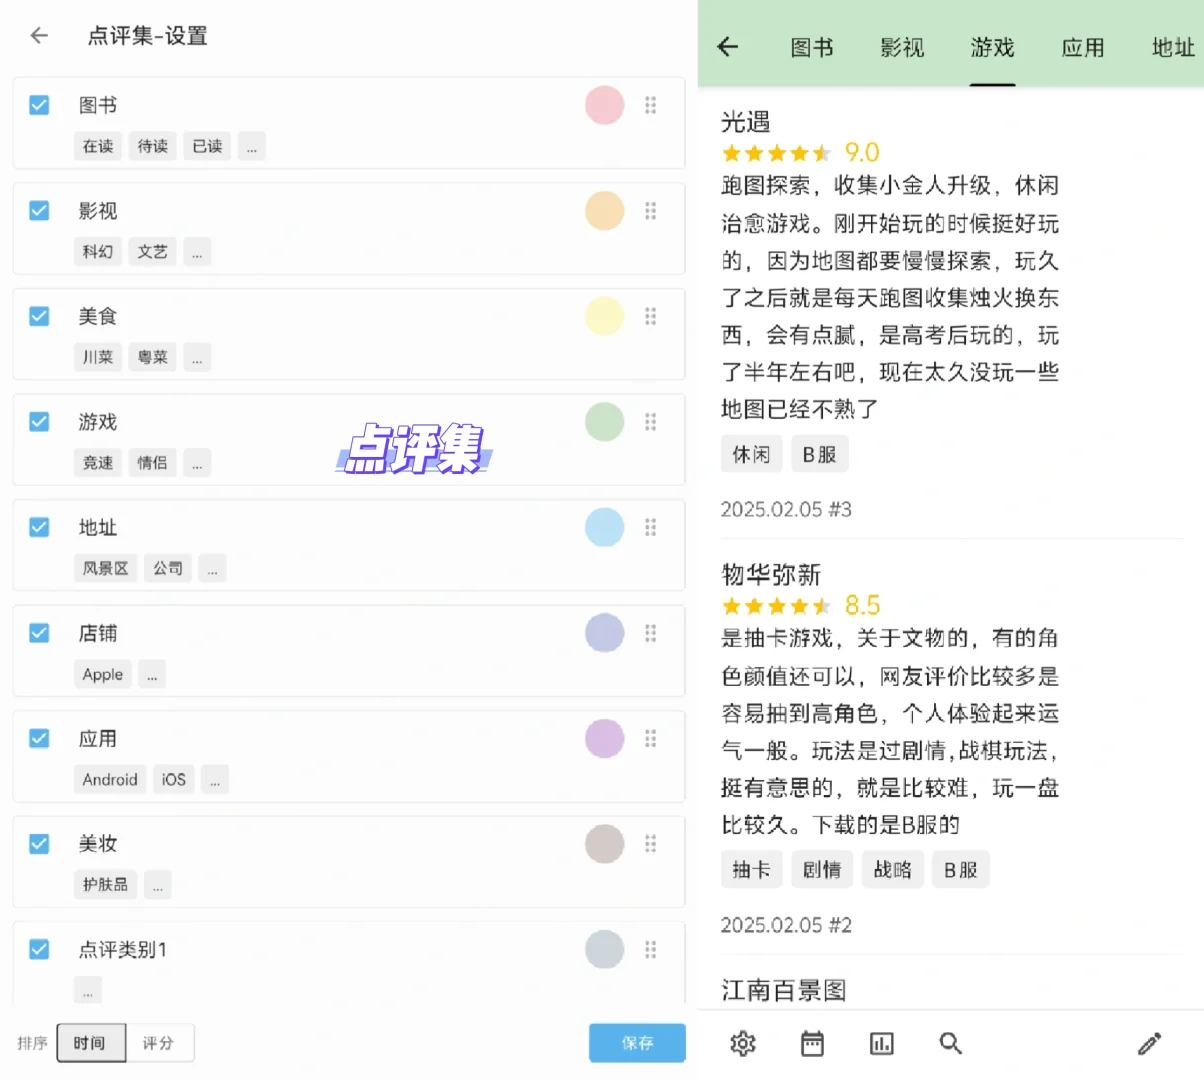
Task: Open the settings gear icon
Action: [x=742, y=1043]
